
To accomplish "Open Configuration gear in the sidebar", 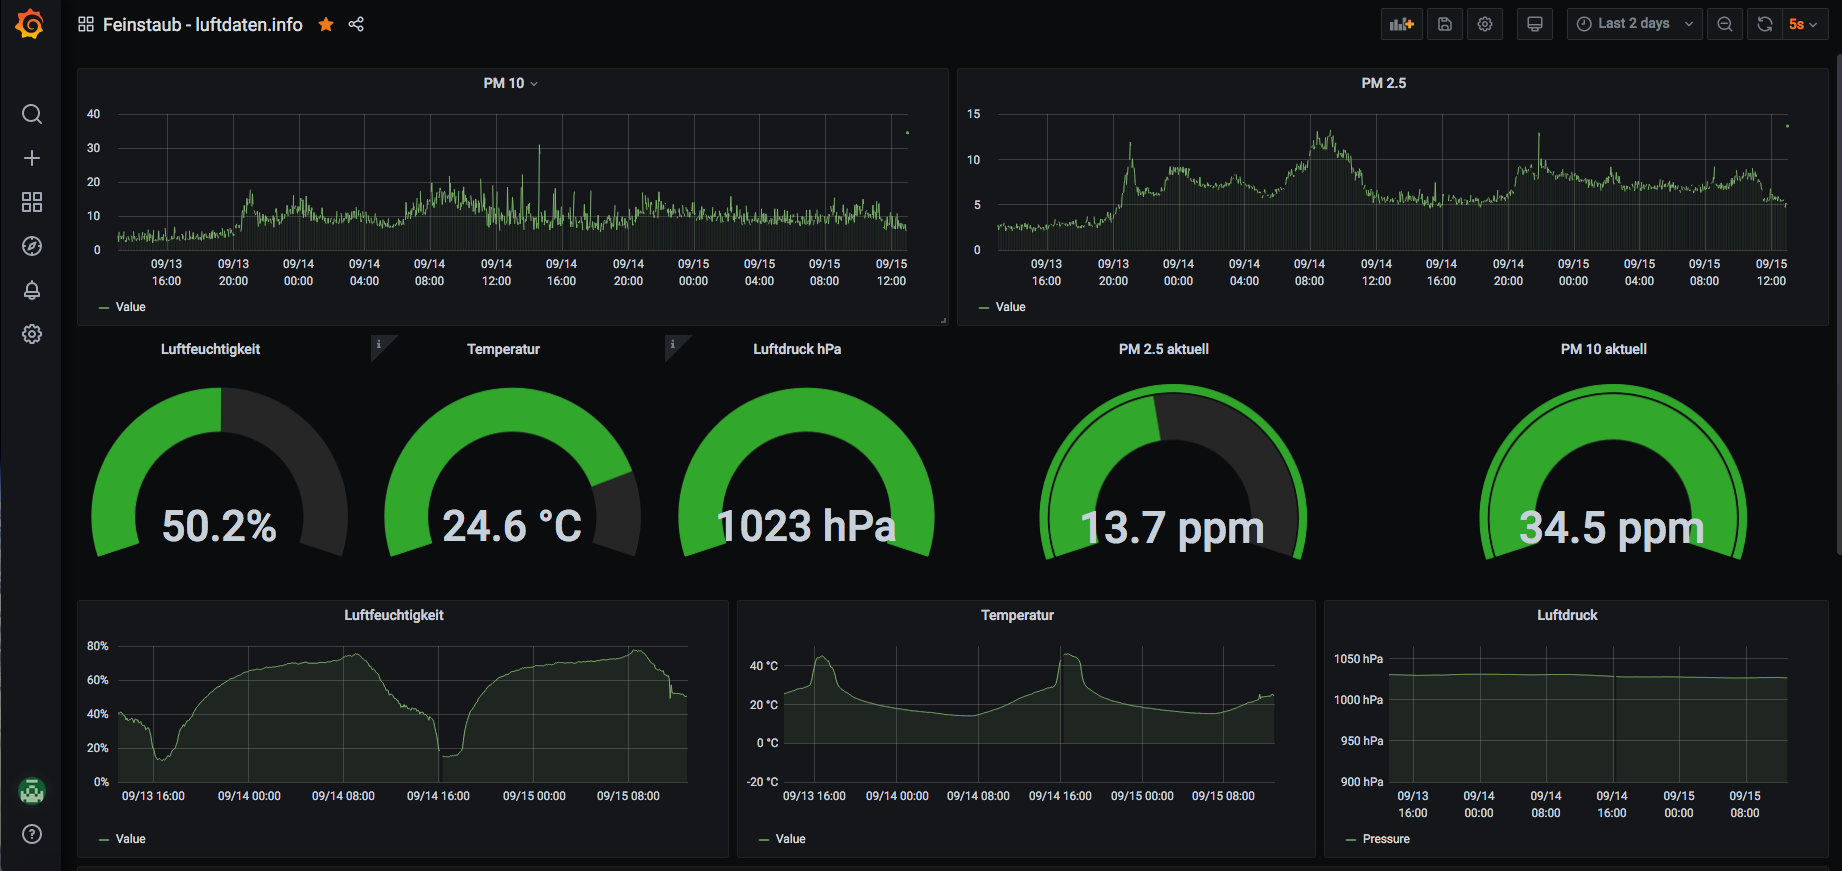I will point(32,334).
